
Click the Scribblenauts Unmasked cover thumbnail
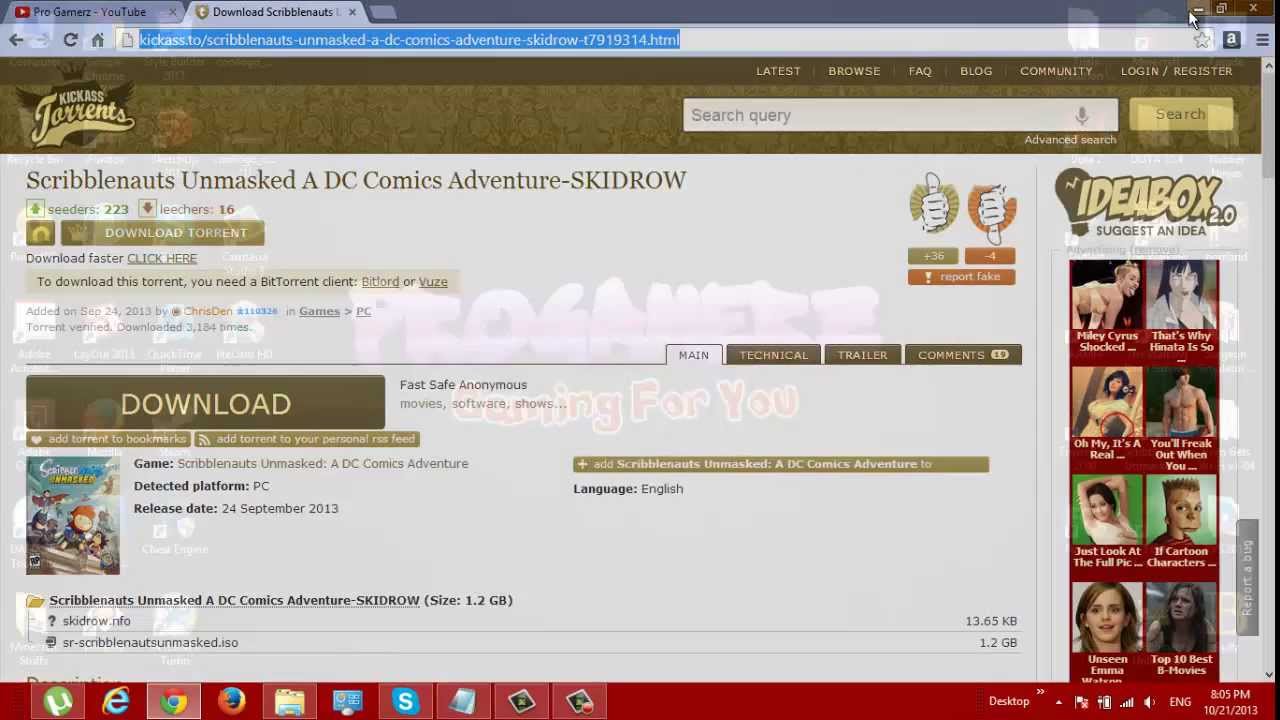[x=73, y=516]
